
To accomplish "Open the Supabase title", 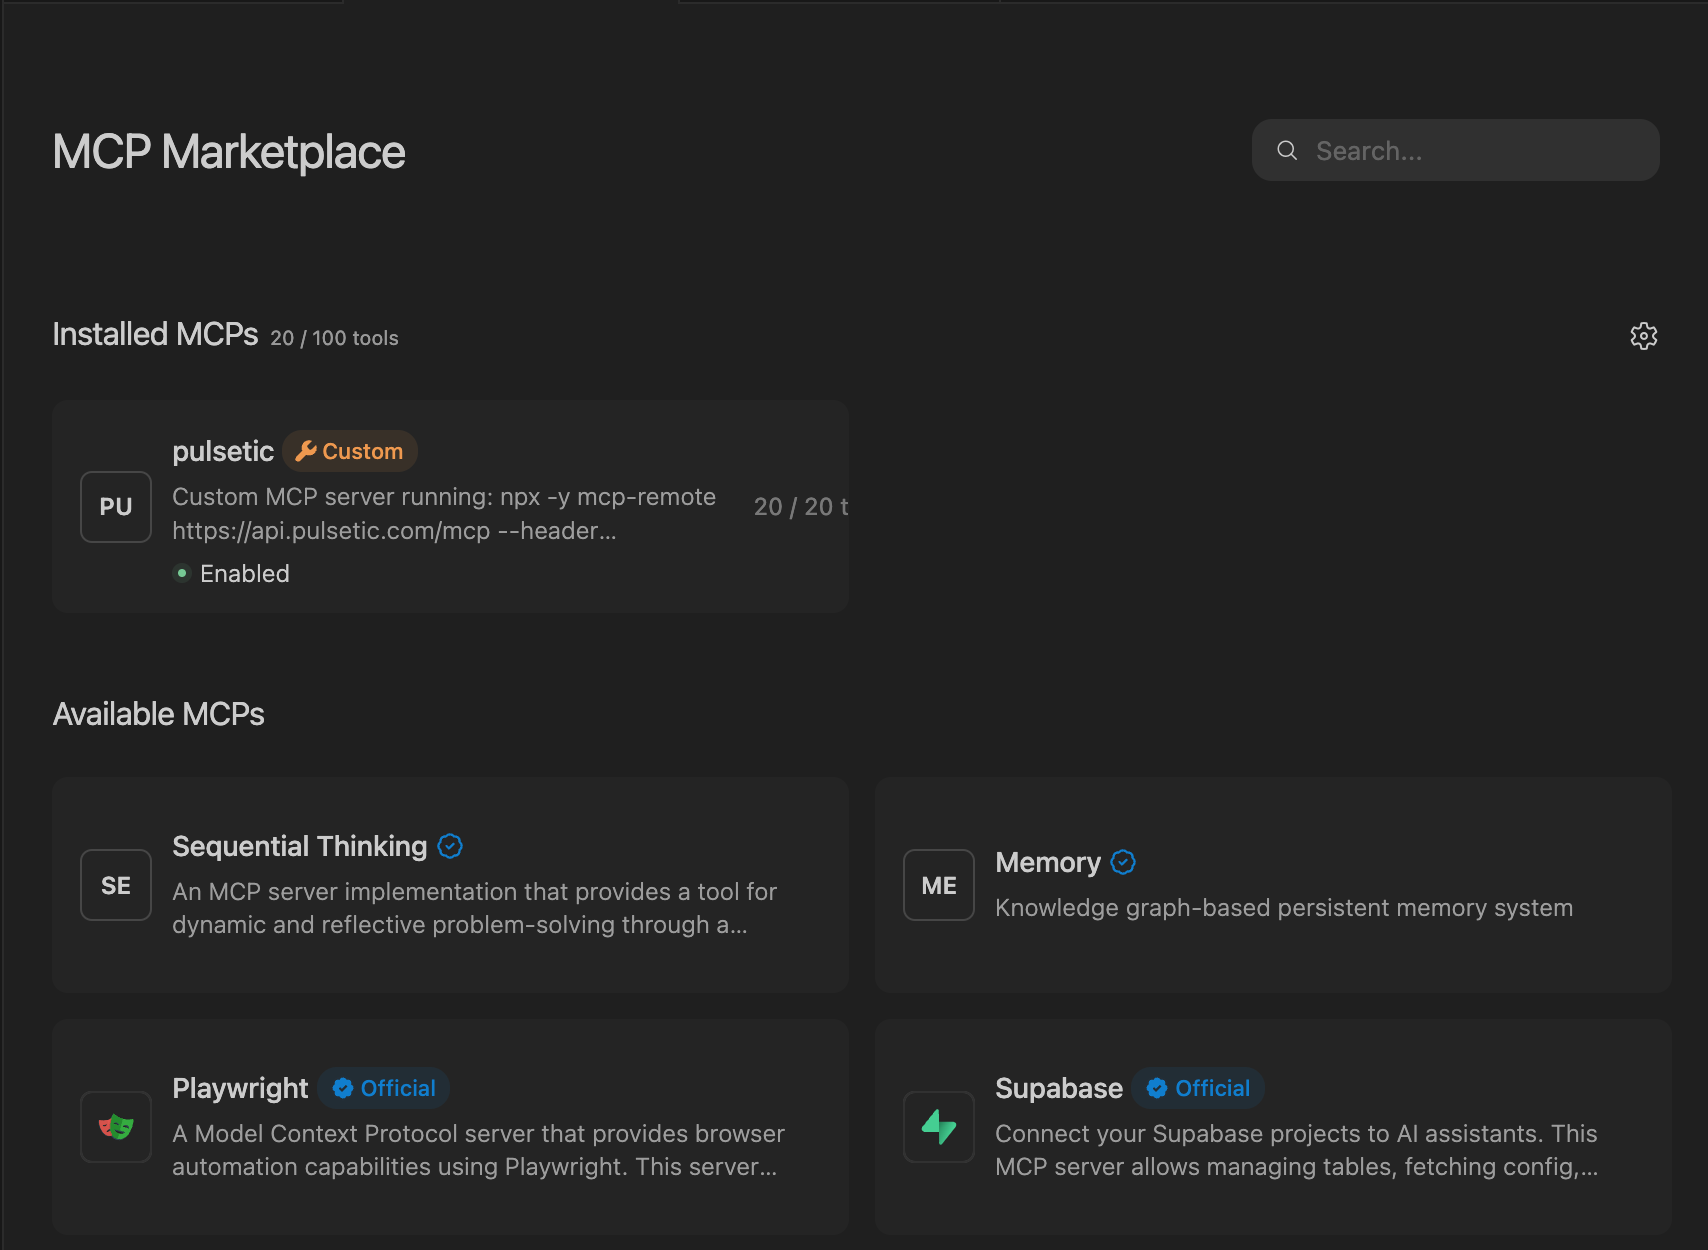I will (x=1059, y=1088).
